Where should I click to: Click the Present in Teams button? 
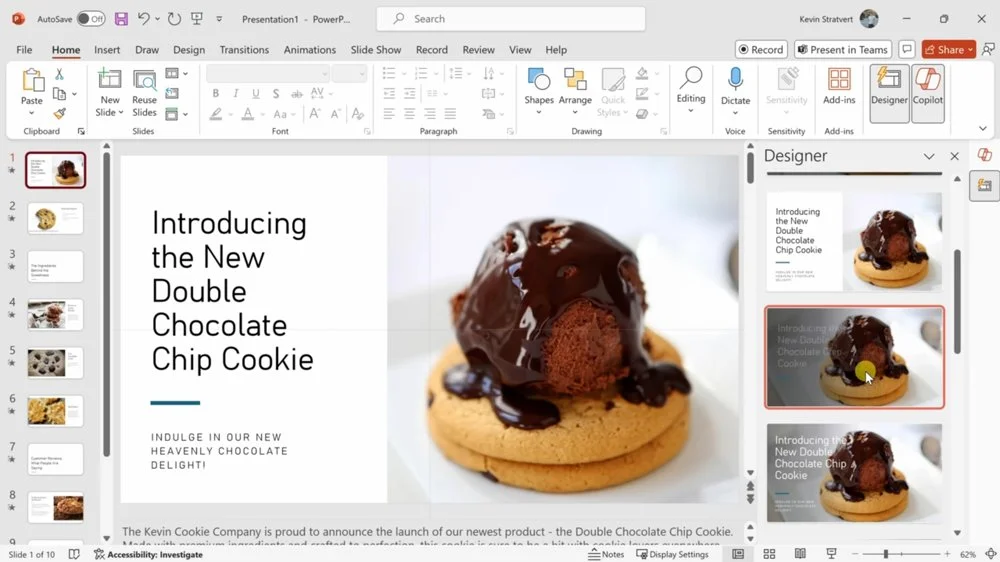coord(842,49)
